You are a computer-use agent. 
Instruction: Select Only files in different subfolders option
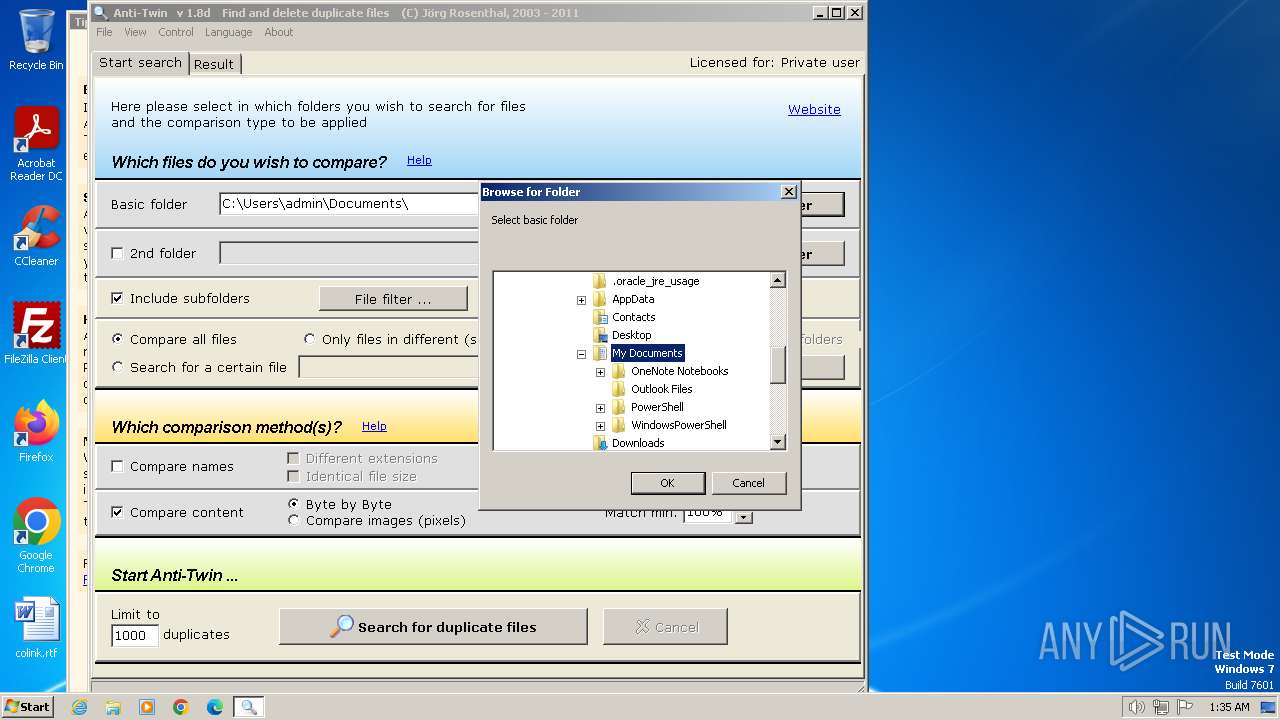(x=309, y=339)
